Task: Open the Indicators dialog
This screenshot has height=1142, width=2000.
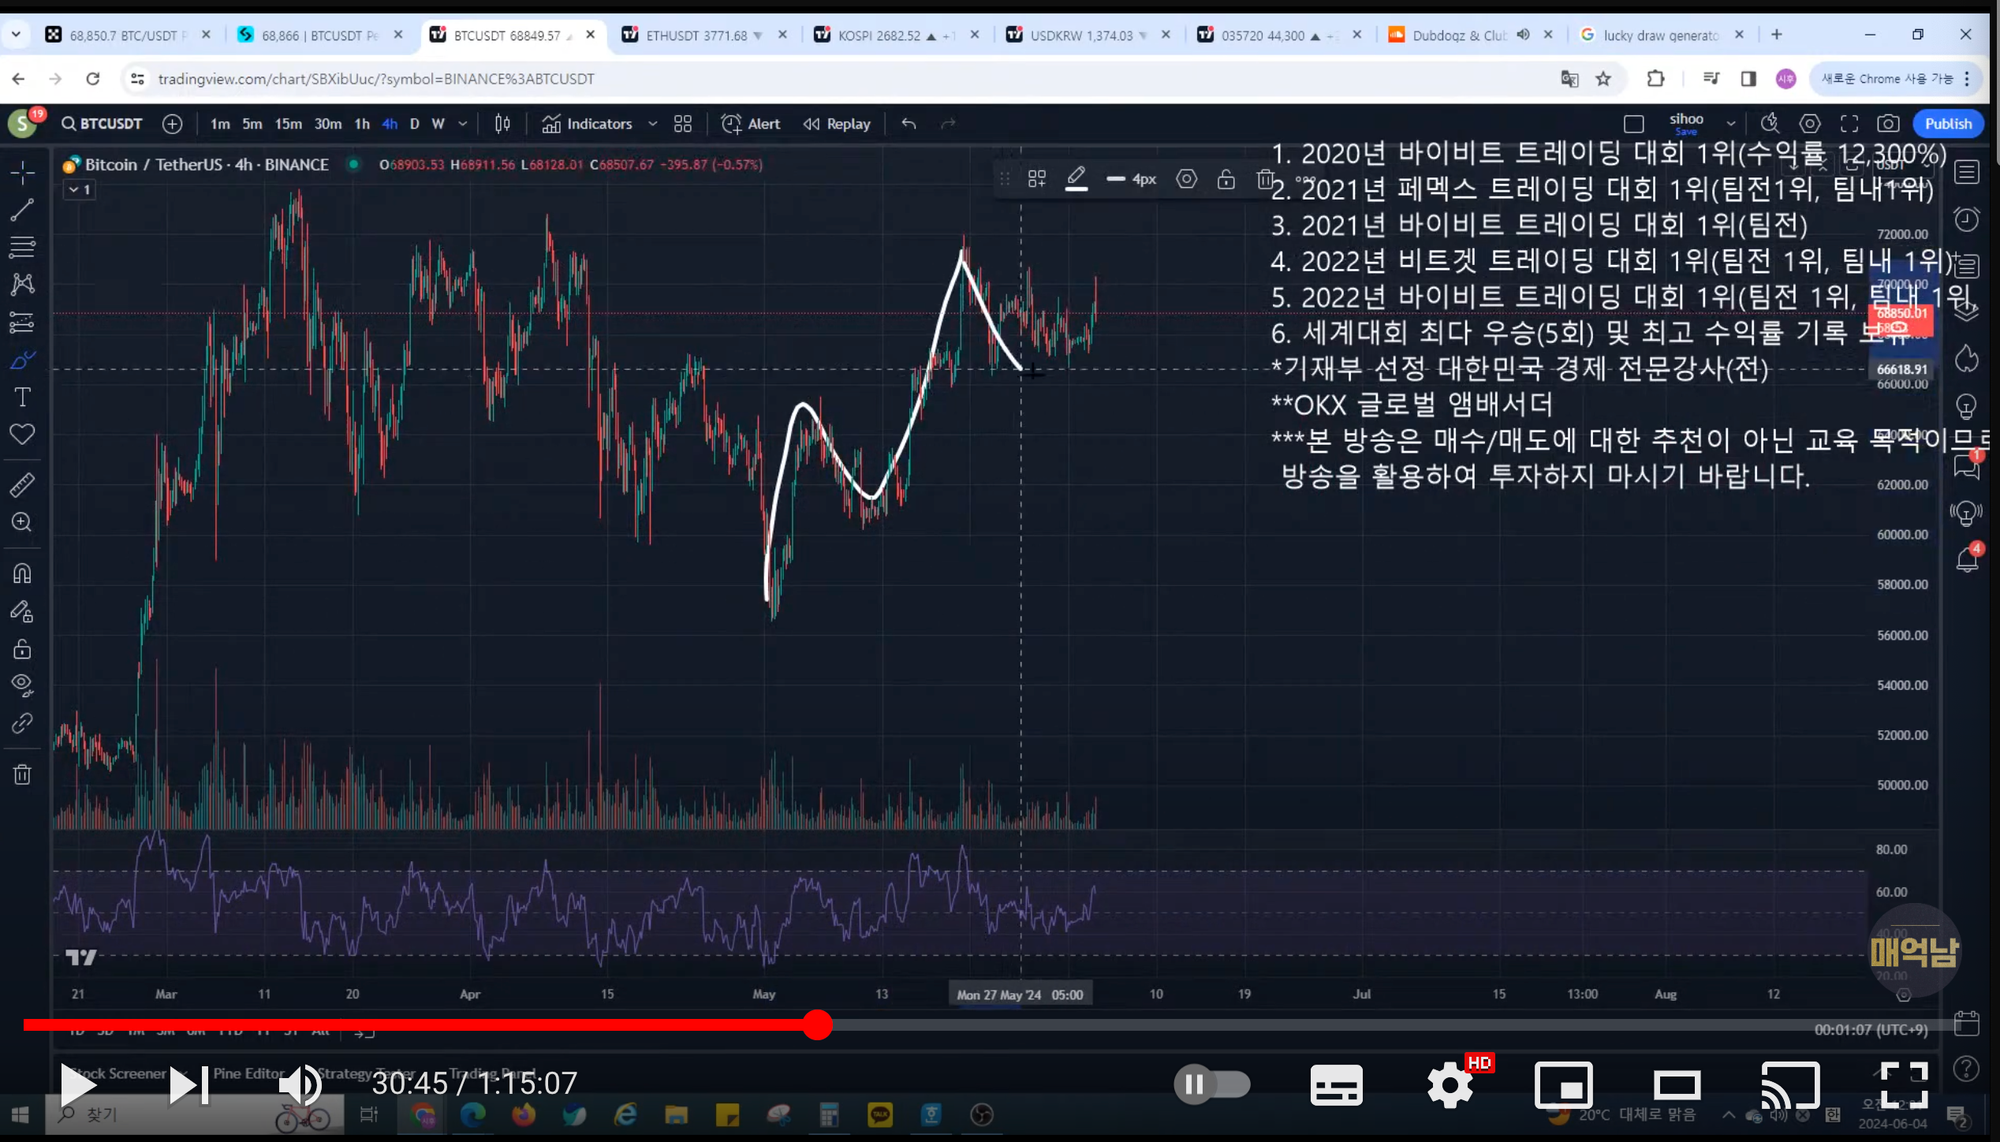Action: (587, 124)
